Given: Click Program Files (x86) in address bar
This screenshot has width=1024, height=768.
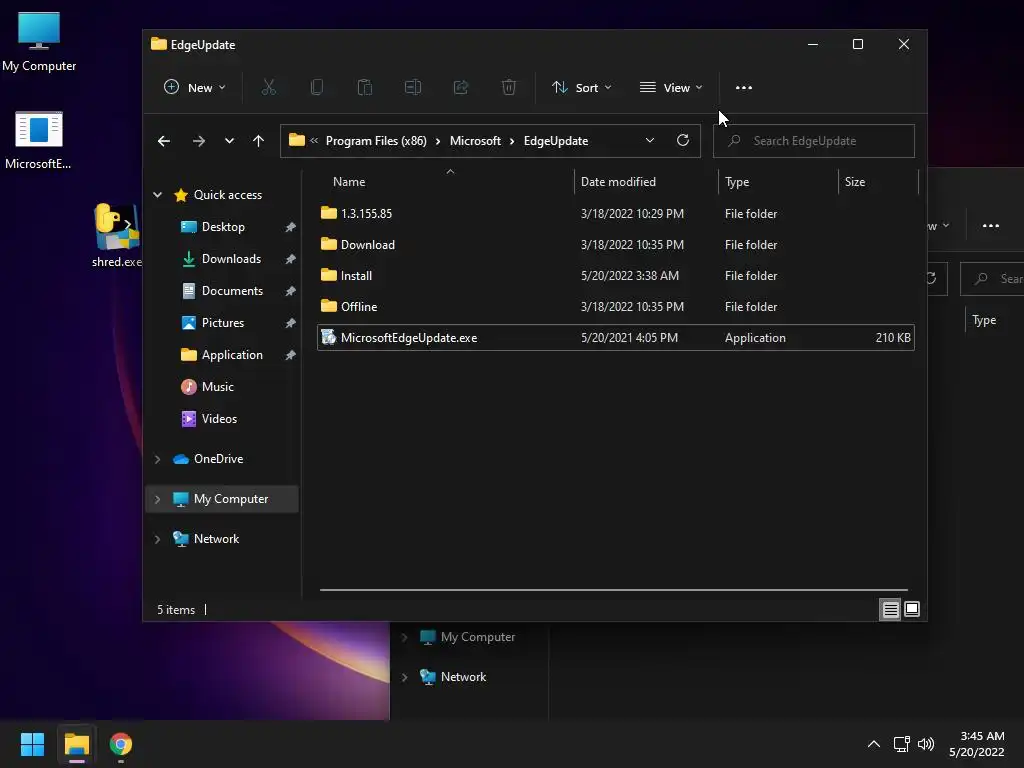Looking at the screenshot, I should pyautogui.click(x=376, y=141).
